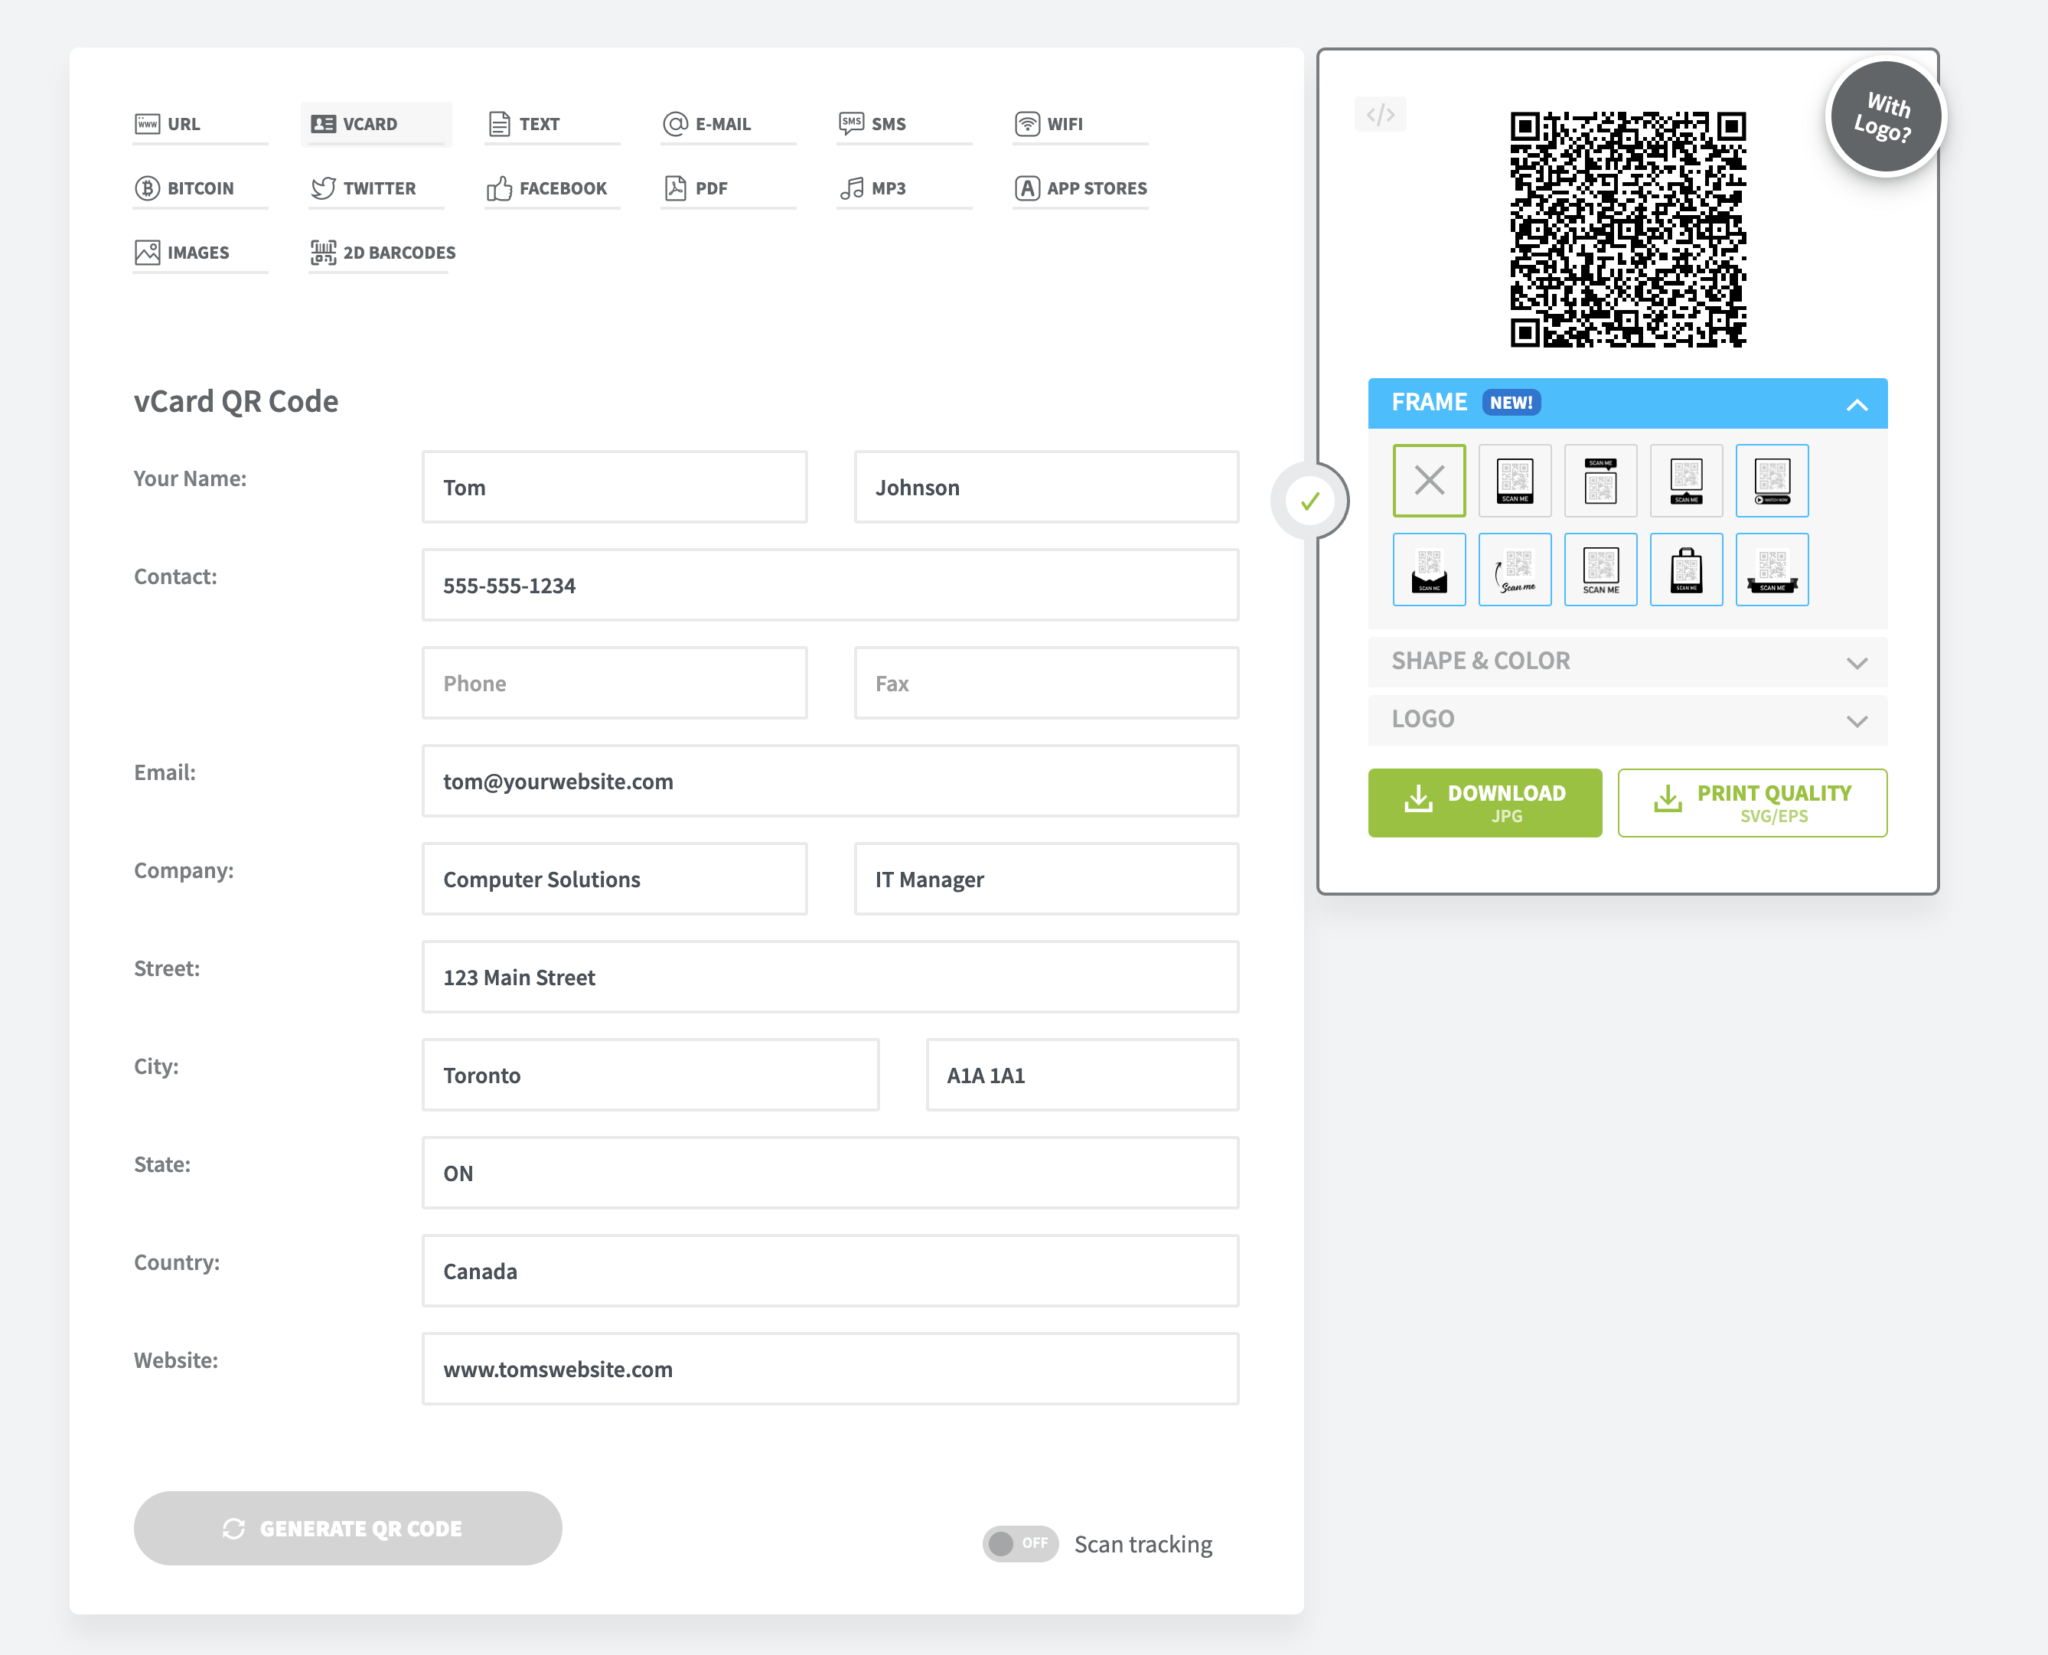This screenshot has height=1655, width=2048.
Task: Collapse the FRAME section
Action: (1858, 403)
